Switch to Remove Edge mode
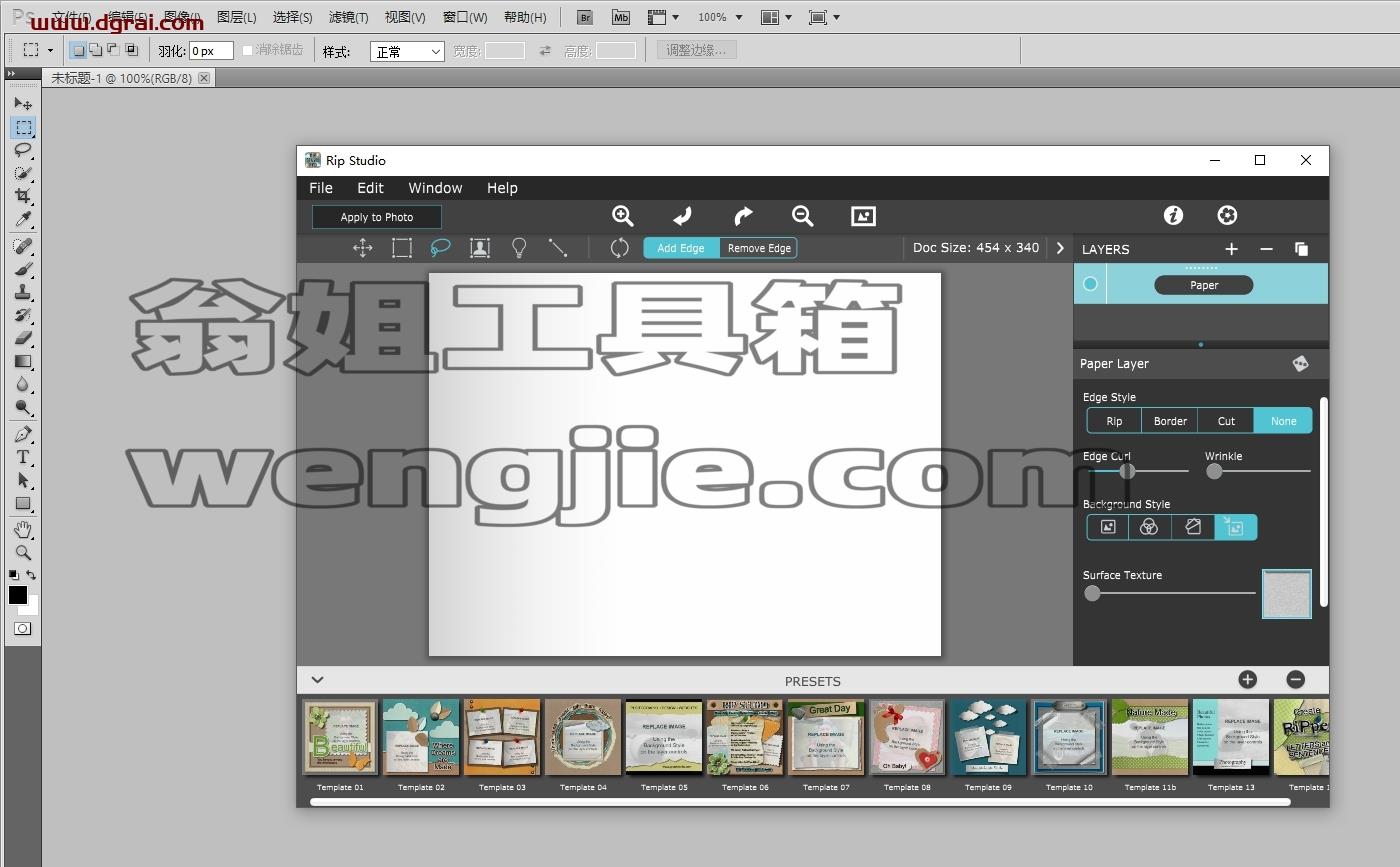Image resolution: width=1400 pixels, height=867 pixels. [759, 248]
